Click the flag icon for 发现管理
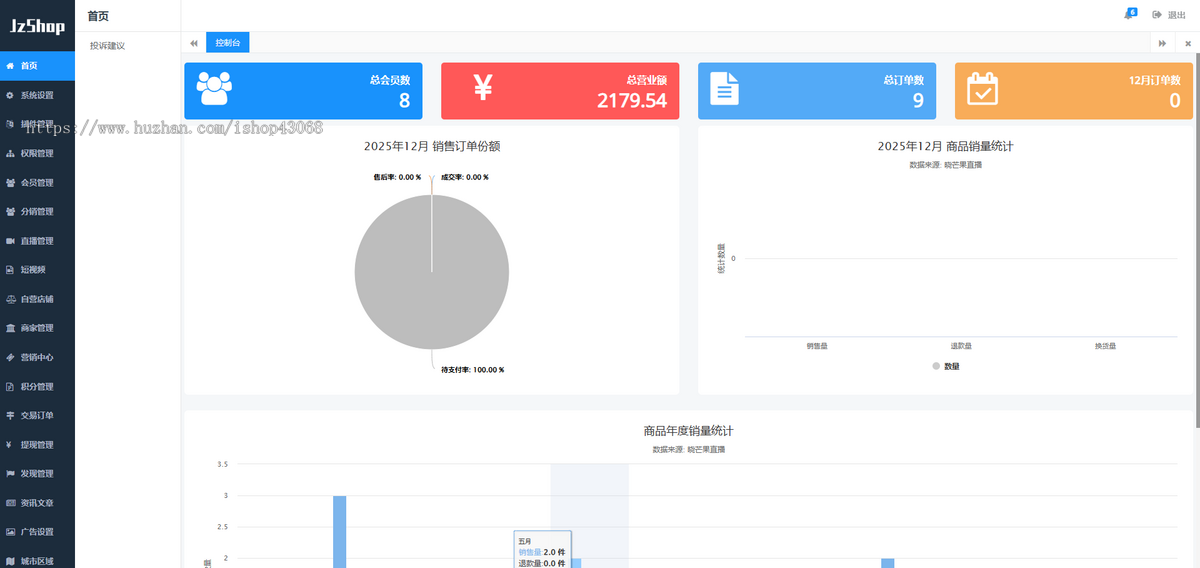 click(10, 473)
